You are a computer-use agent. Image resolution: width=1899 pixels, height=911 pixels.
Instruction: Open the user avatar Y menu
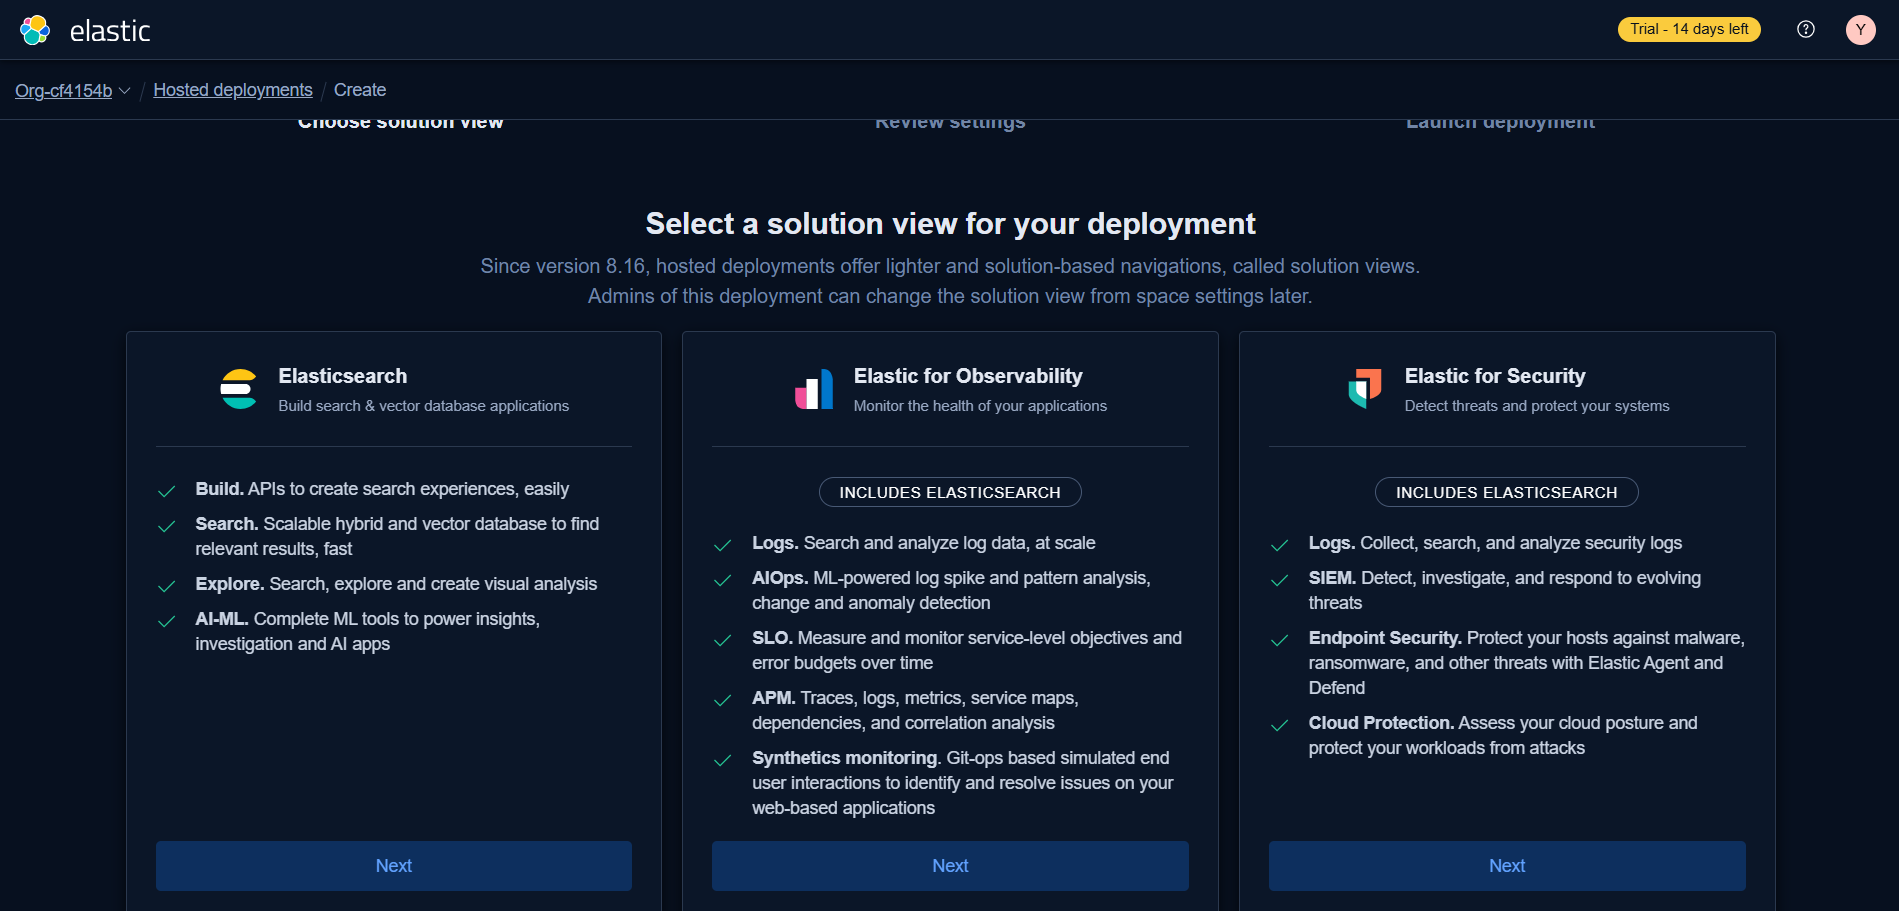tap(1860, 29)
